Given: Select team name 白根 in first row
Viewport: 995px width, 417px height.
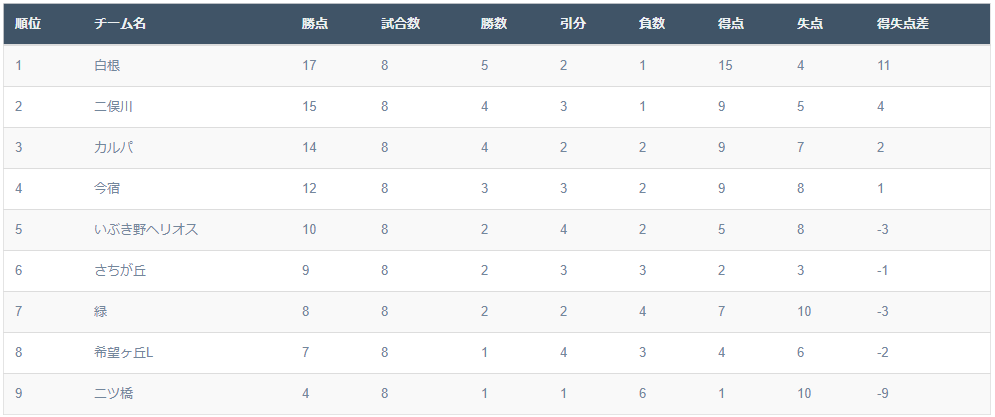Looking at the screenshot, I should [107, 65].
